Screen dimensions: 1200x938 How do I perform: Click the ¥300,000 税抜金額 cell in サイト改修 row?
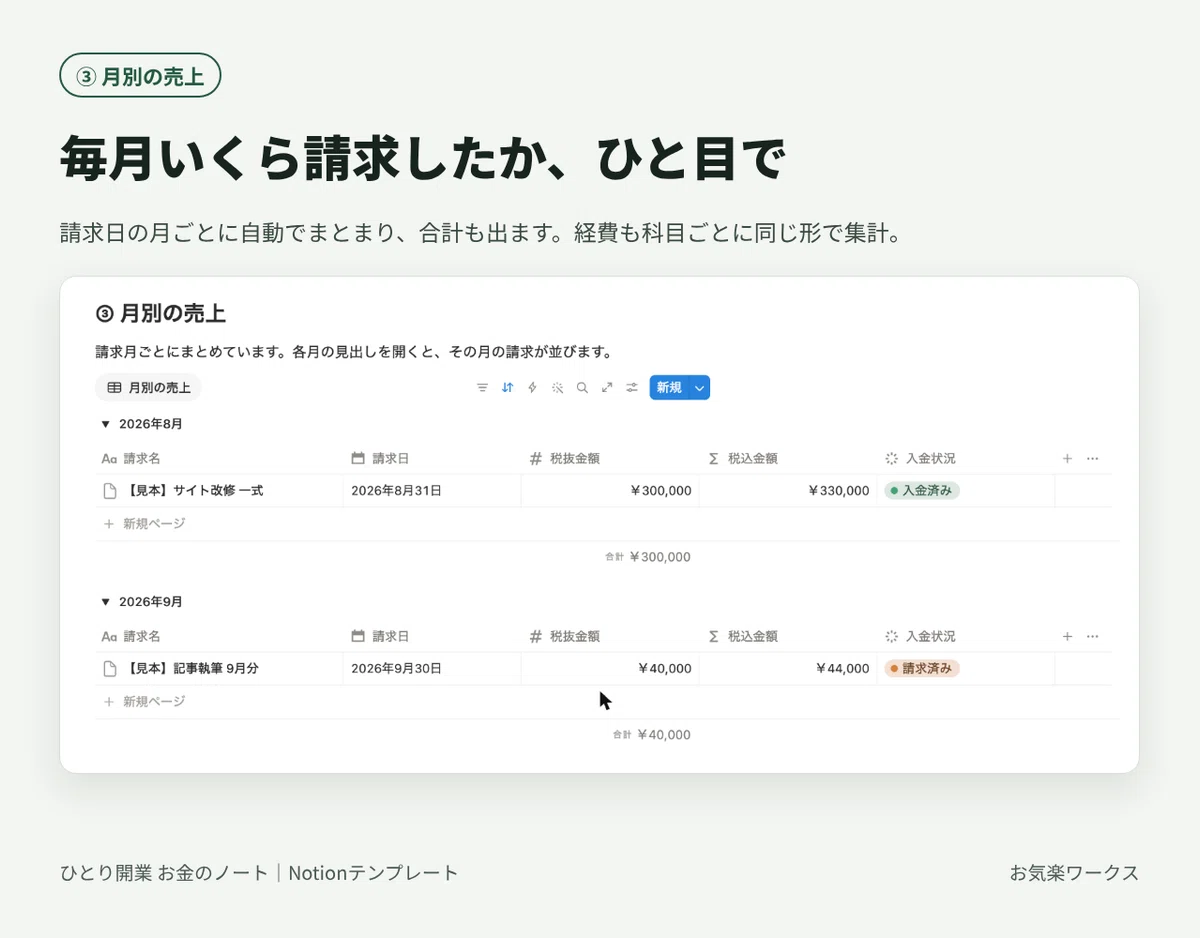pos(610,491)
